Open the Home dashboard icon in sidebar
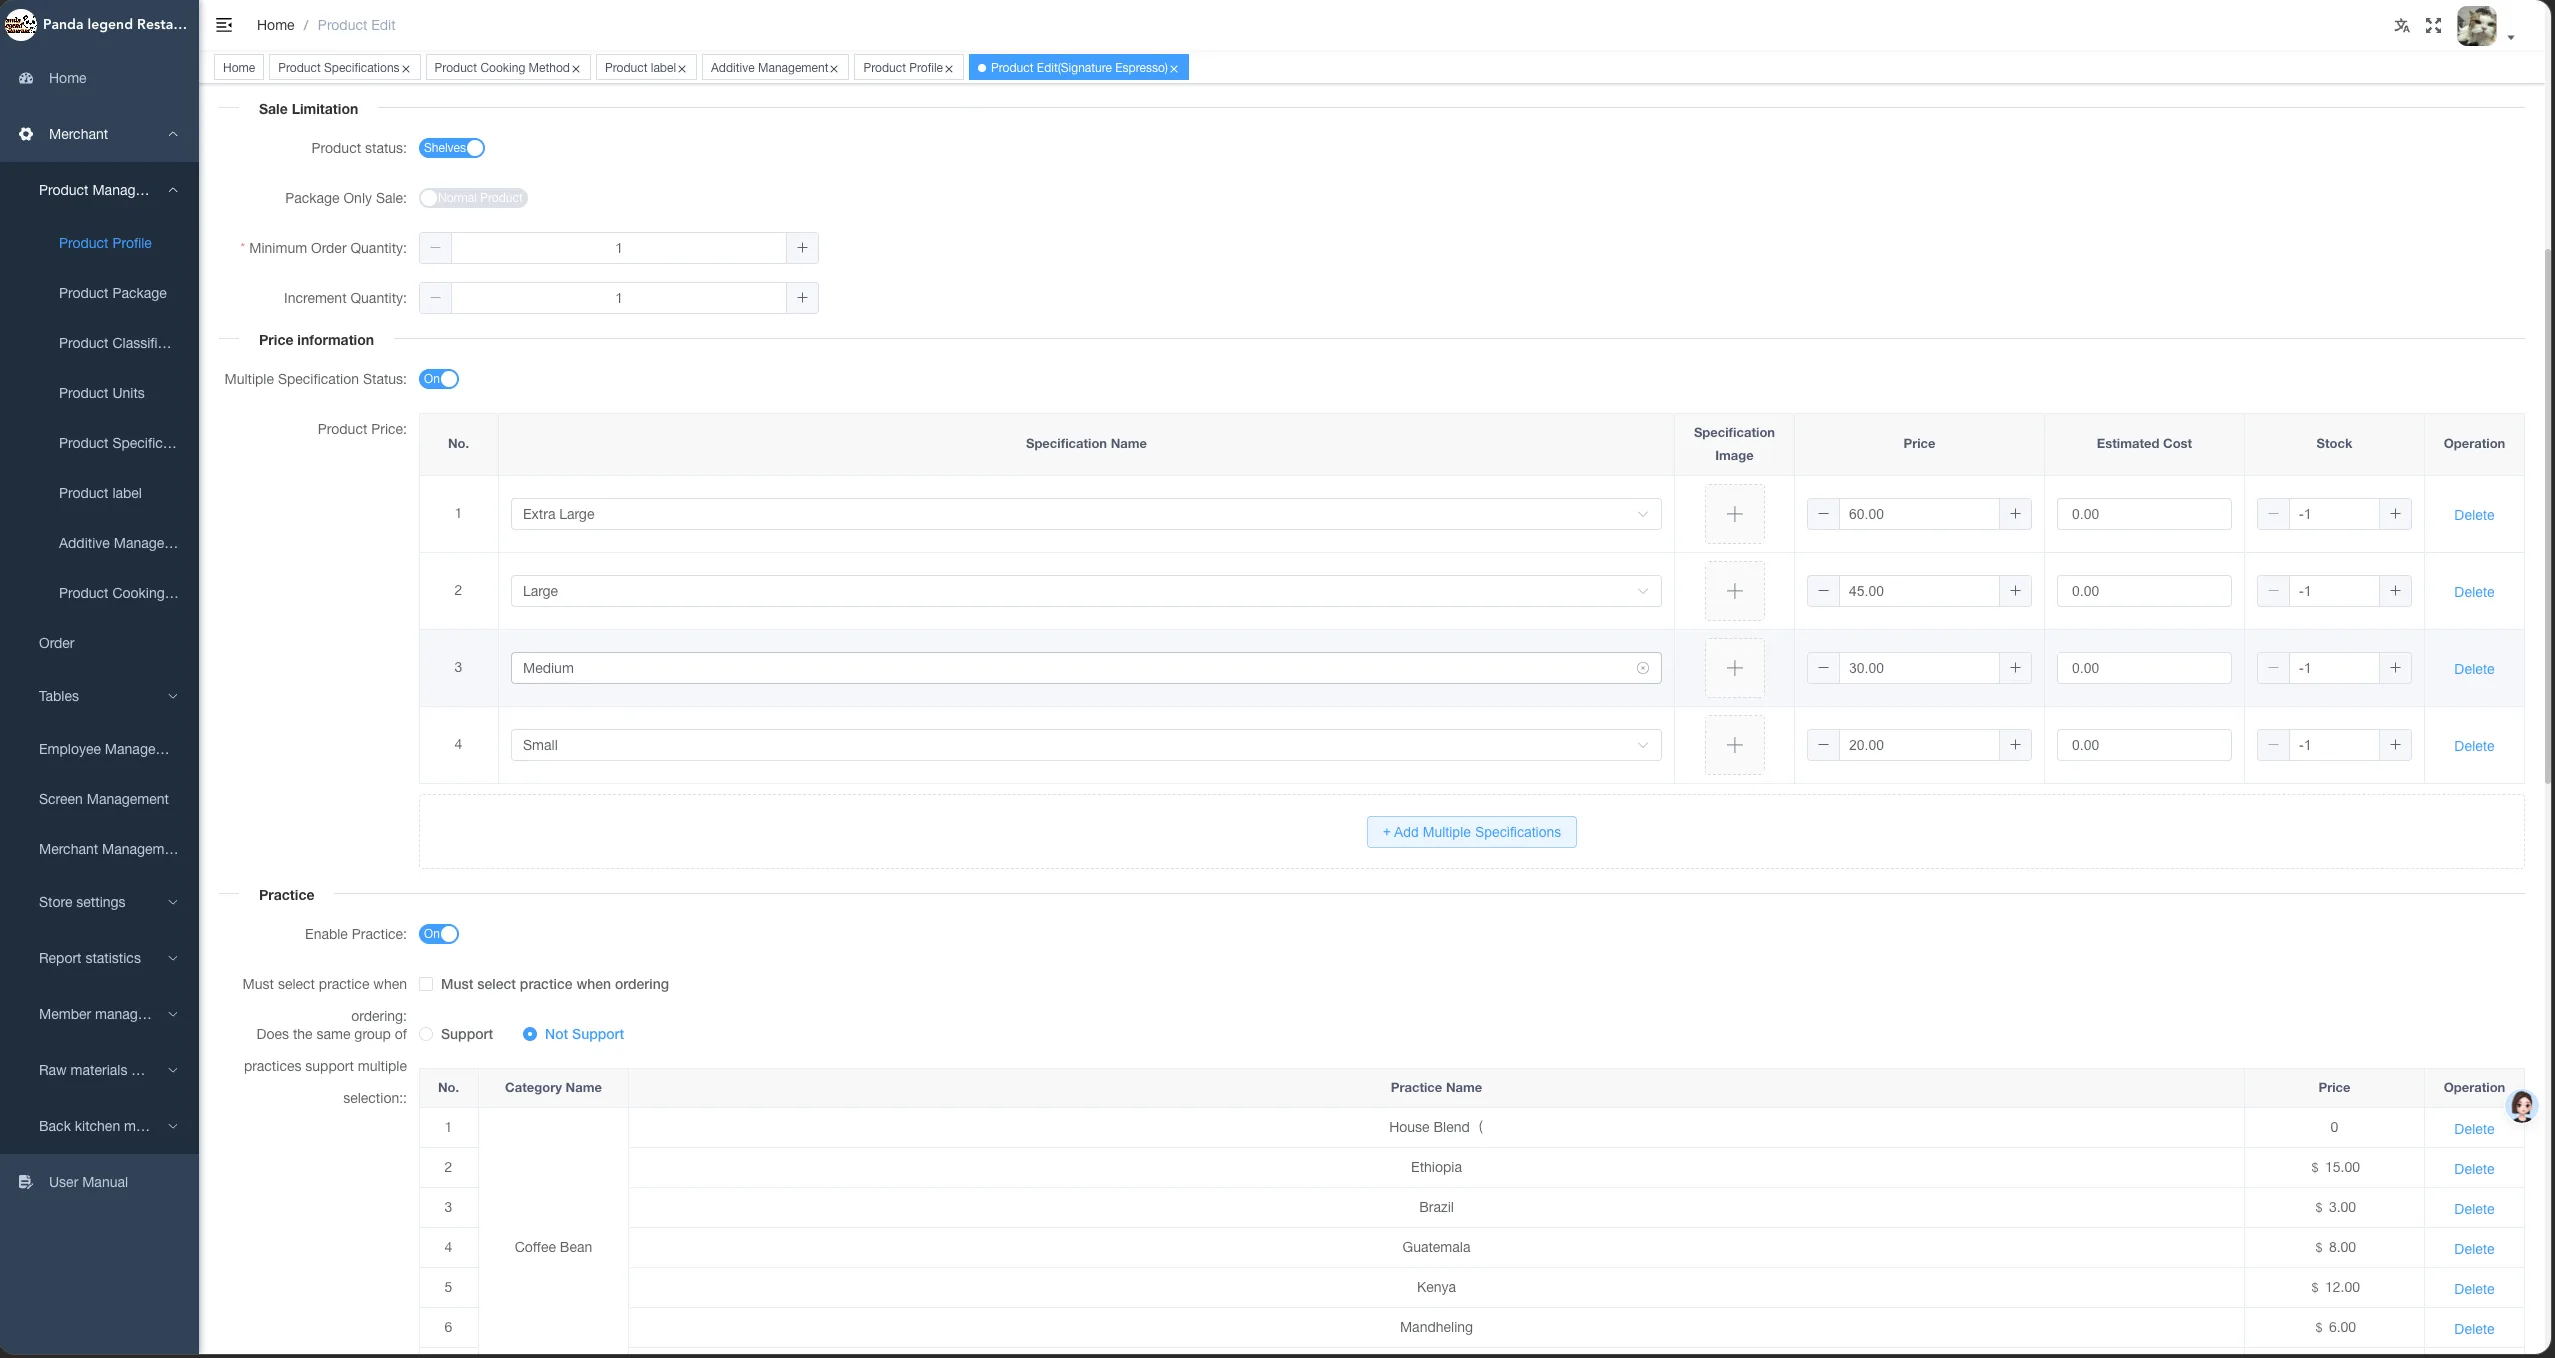Viewport: 2555px width, 1358px height. (x=27, y=78)
